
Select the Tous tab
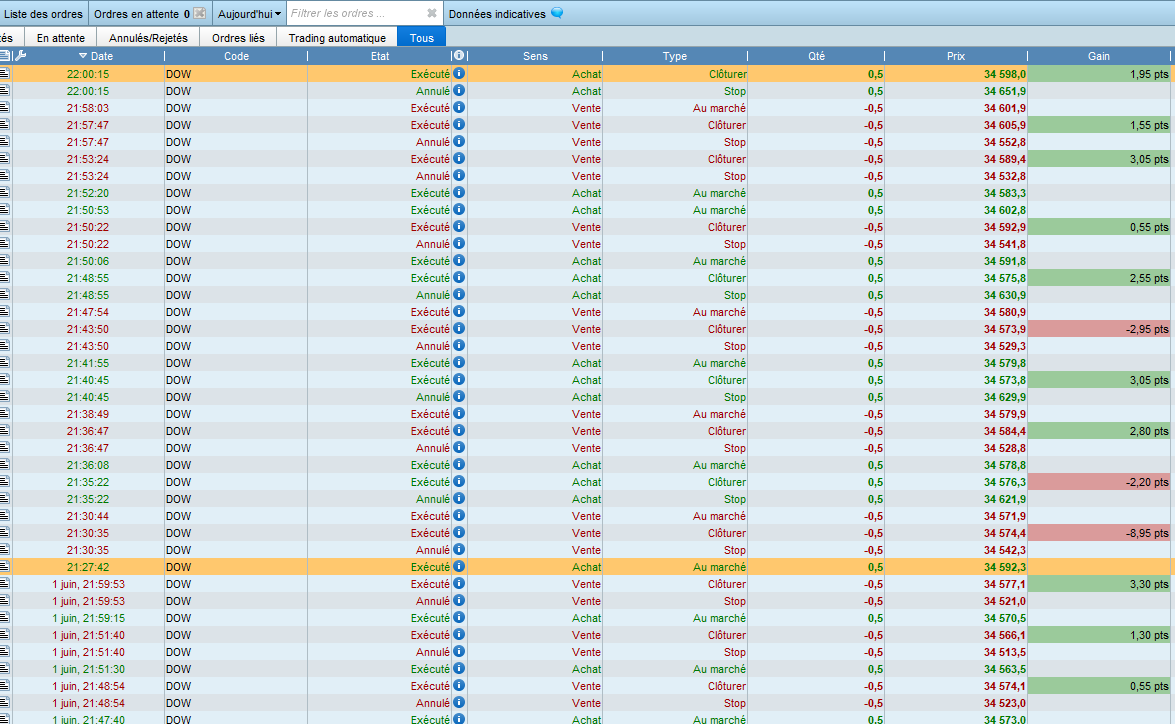pyautogui.click(x=421, y=37)
